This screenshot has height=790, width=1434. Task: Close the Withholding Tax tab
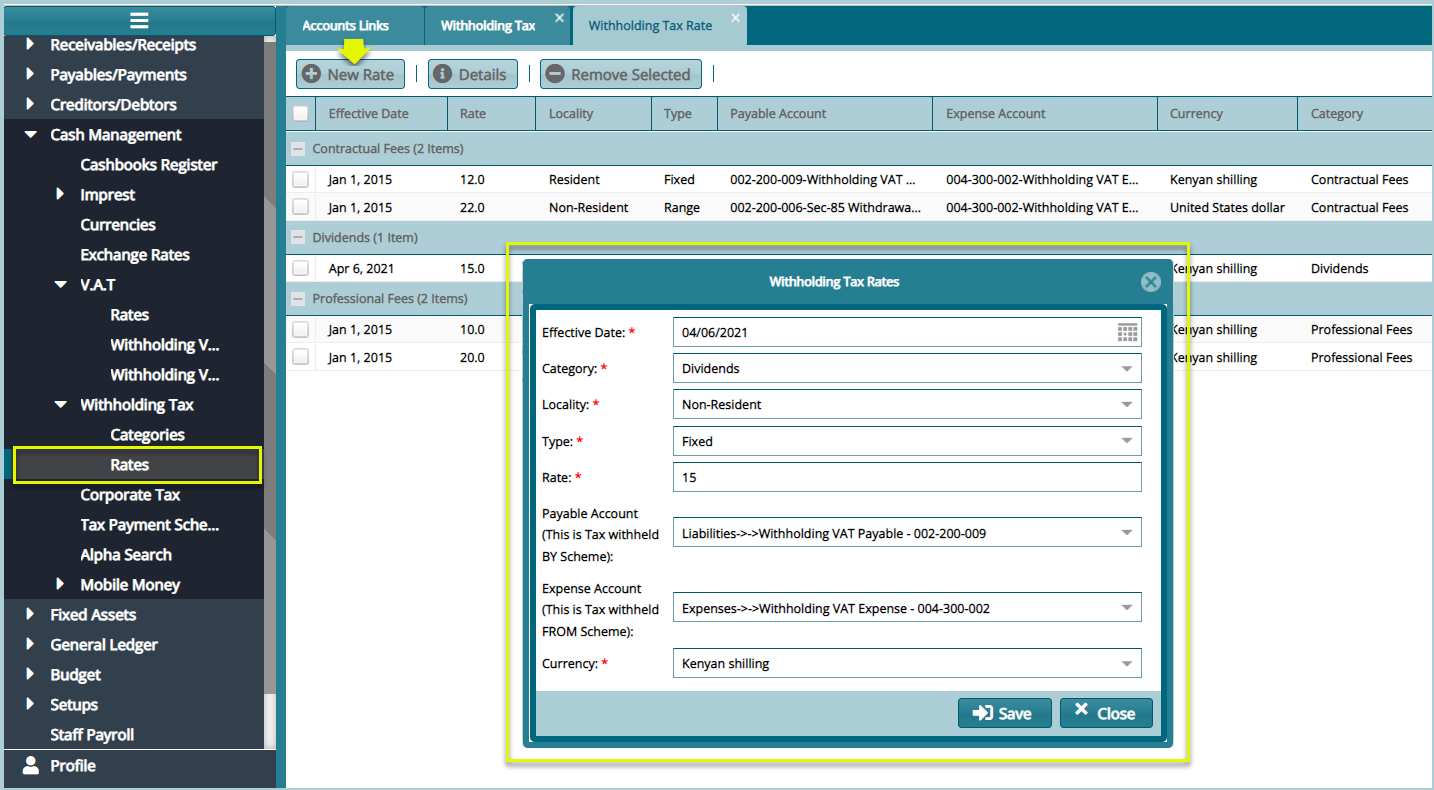click(559, 18)
